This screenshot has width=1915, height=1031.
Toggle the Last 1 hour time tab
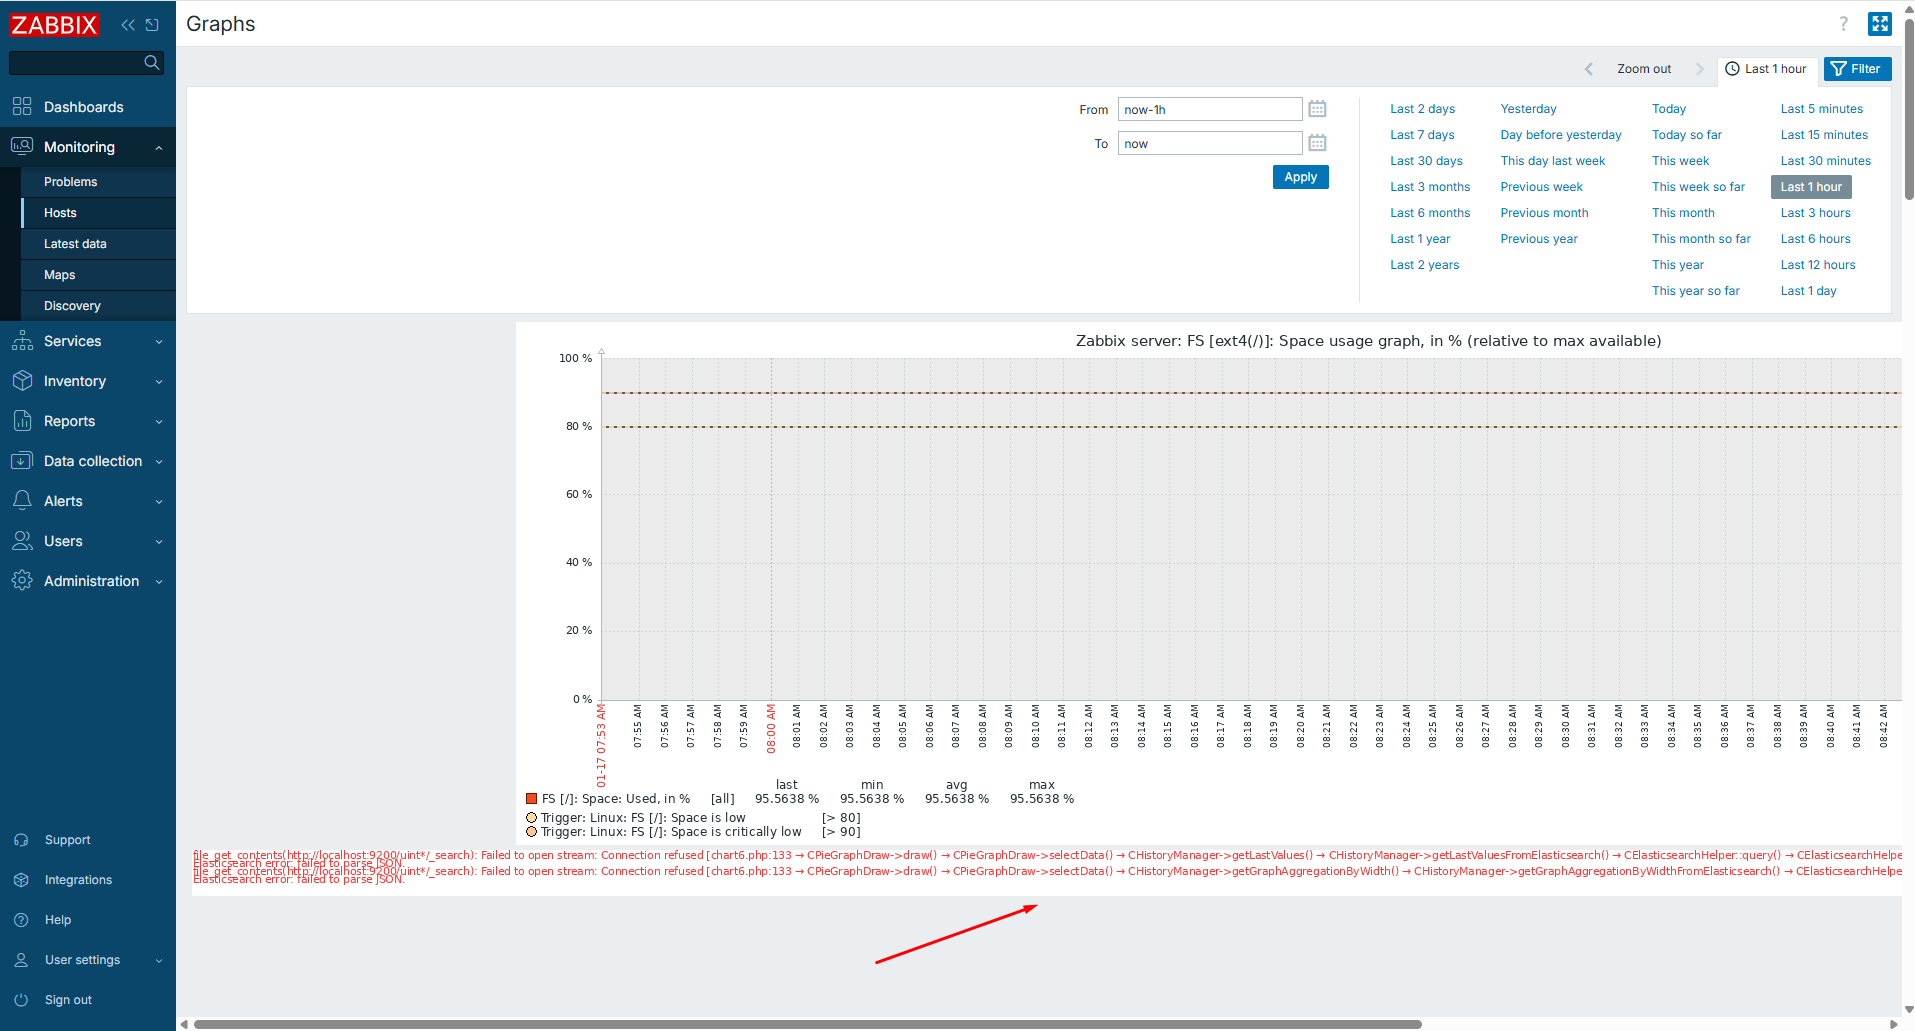pyautogui.click(x=1766, y=69)
